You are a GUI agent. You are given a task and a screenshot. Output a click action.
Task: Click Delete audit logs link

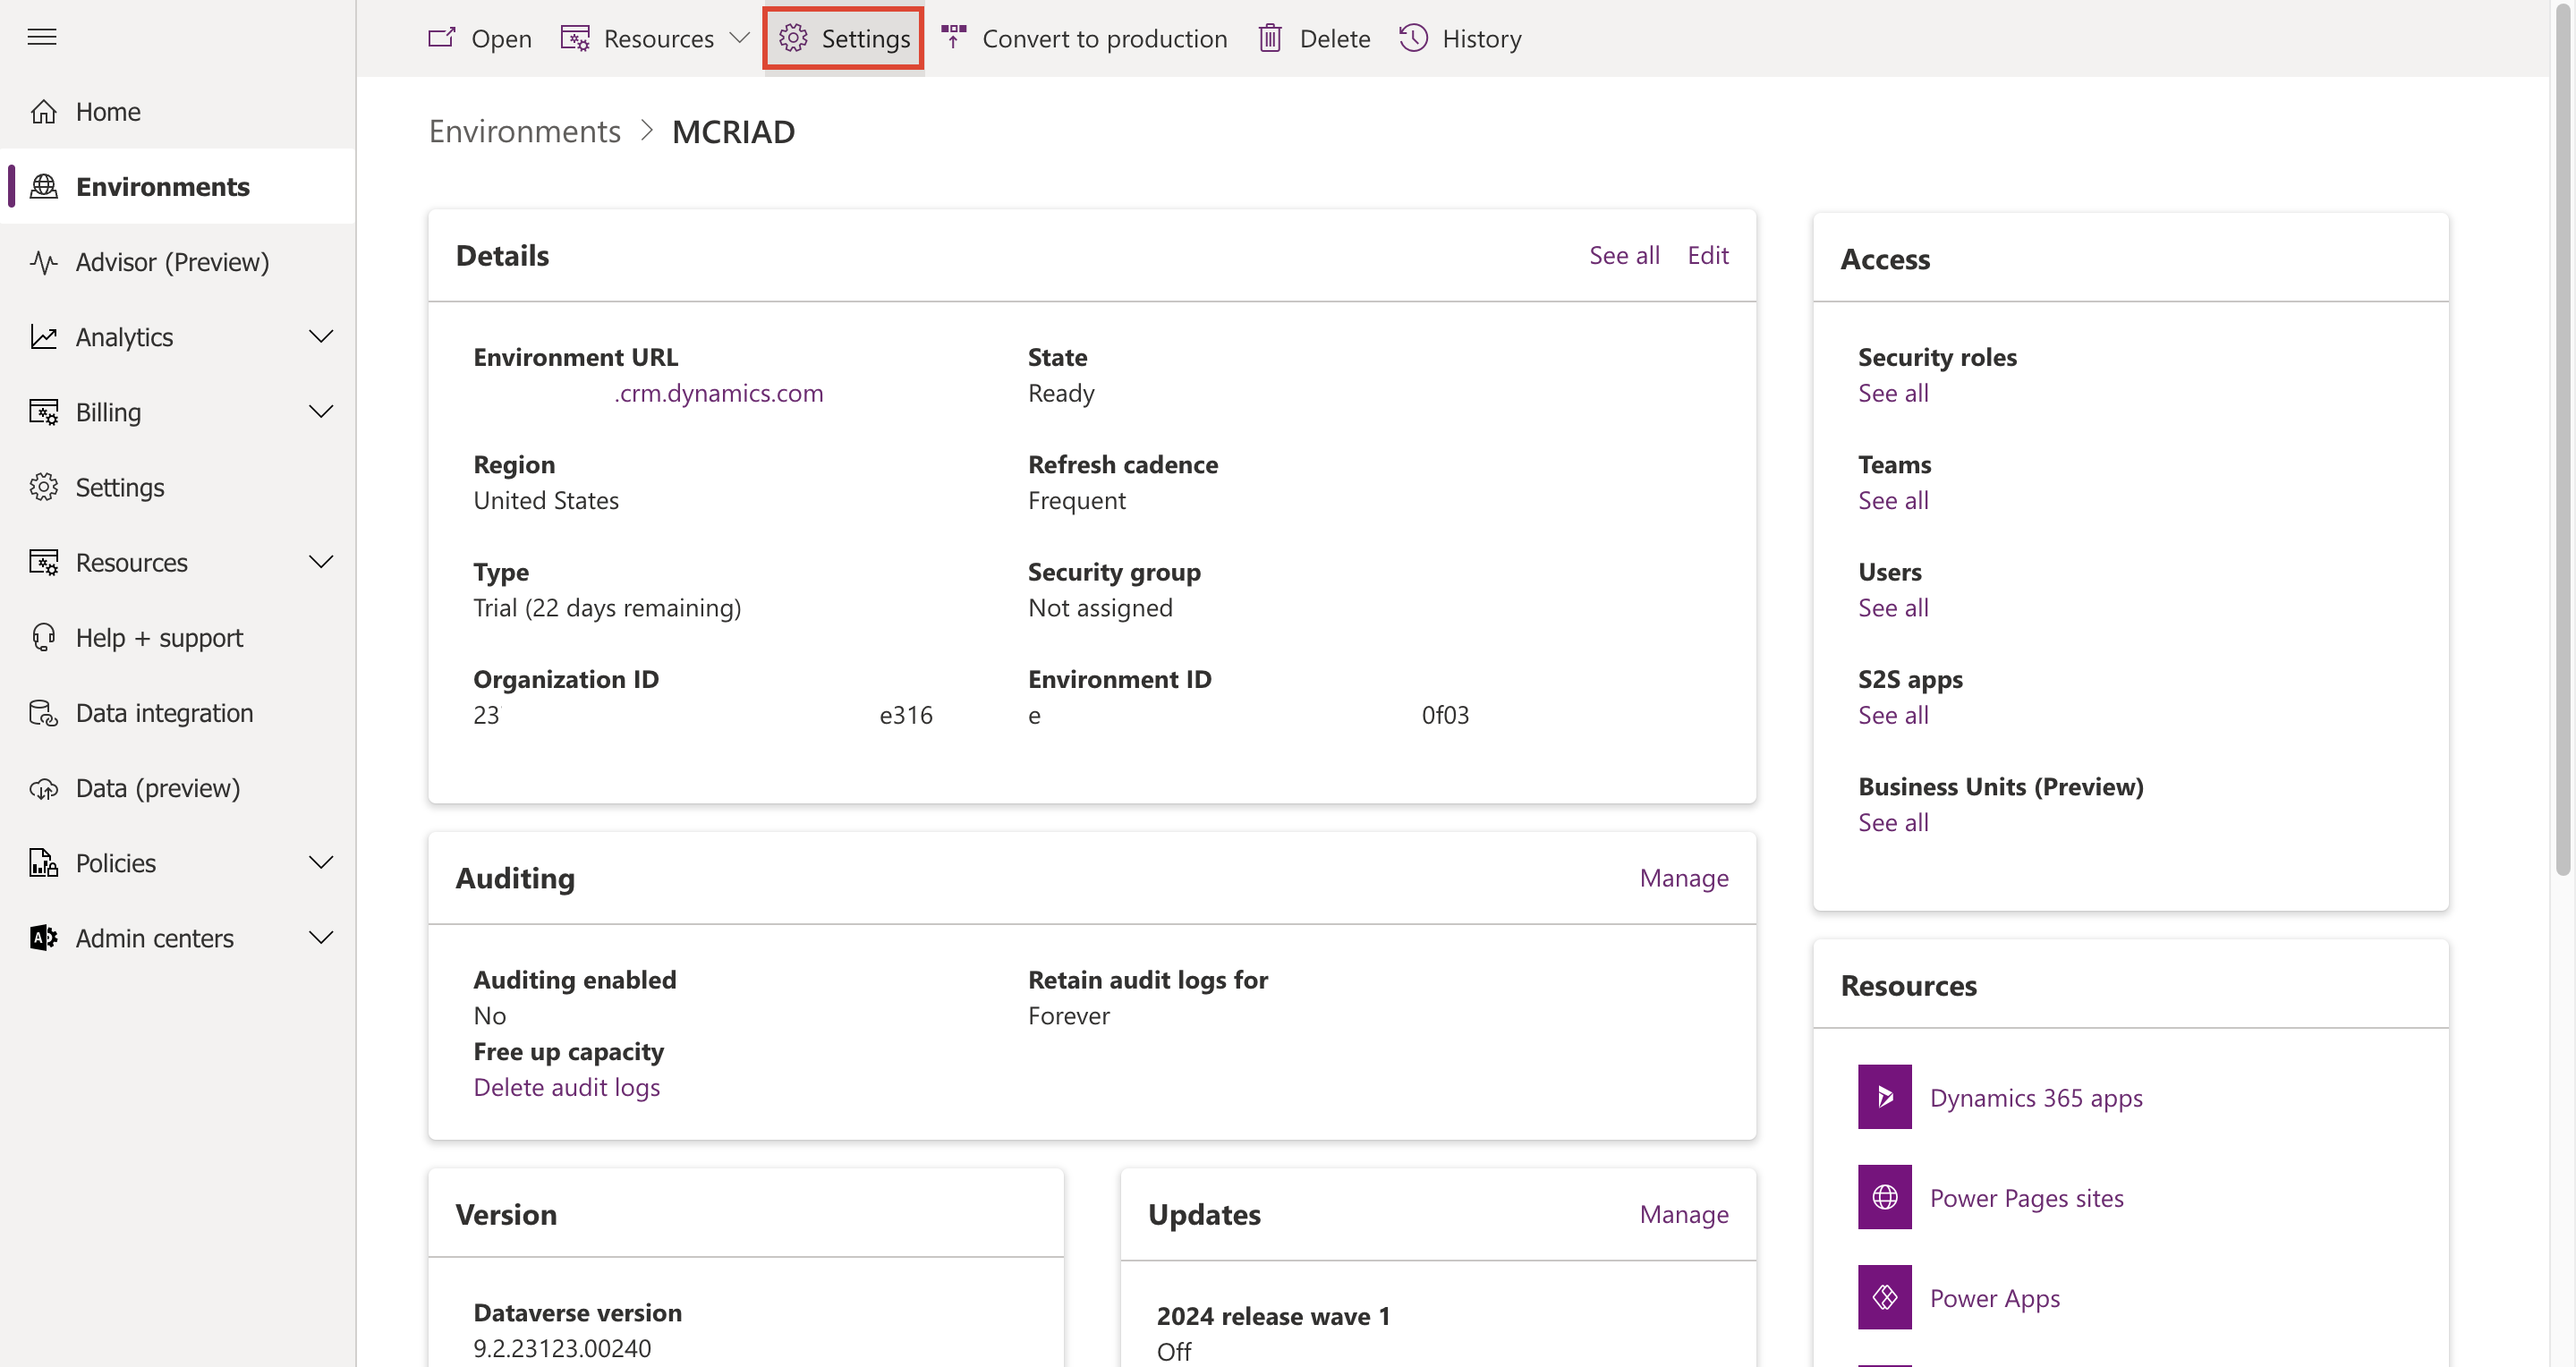tap(566, 1087)
